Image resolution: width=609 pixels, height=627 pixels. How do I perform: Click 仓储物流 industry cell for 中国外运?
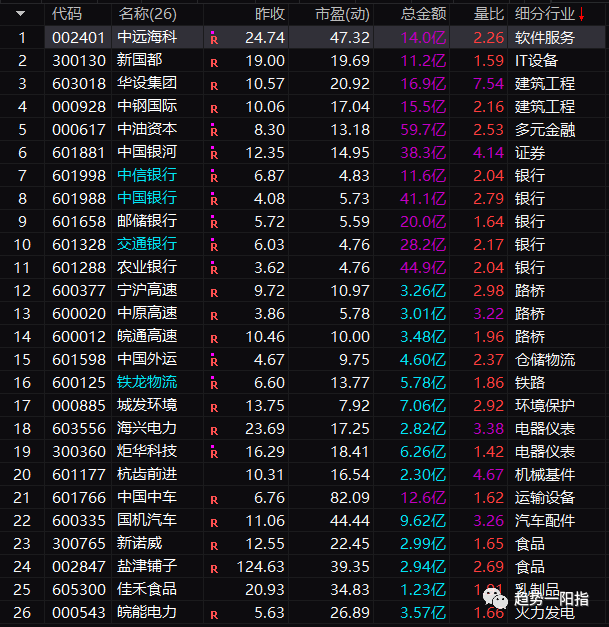coord(545,360)
